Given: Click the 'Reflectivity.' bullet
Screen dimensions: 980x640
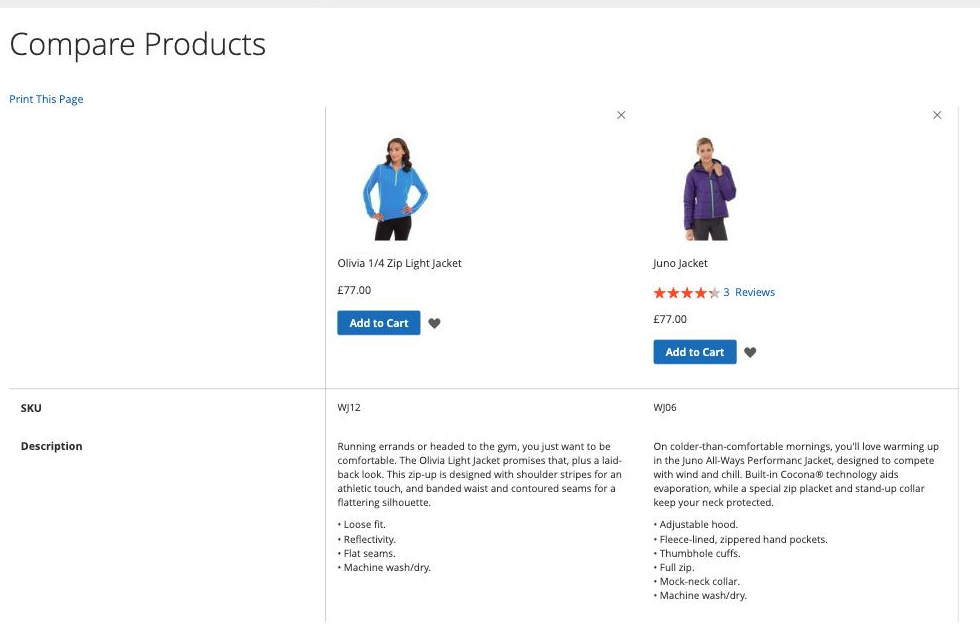Looking at the screenshot, I should 367,539.
